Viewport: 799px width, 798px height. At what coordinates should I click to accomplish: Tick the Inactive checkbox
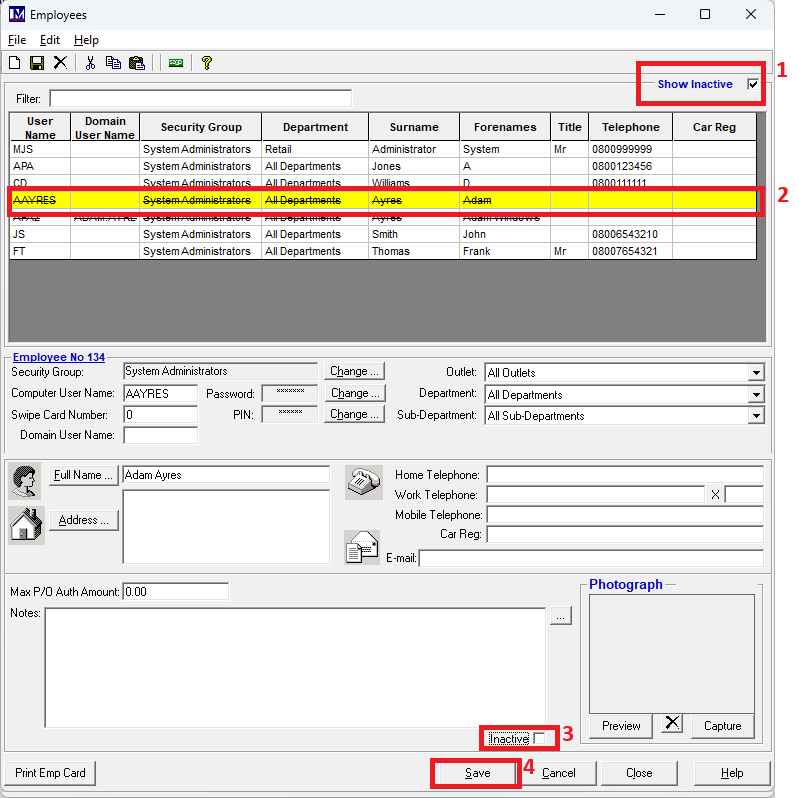540,737
